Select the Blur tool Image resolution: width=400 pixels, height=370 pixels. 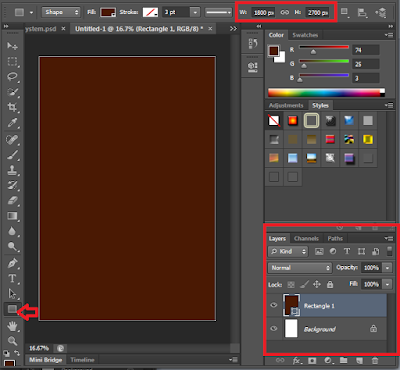[x=12, y=231]
